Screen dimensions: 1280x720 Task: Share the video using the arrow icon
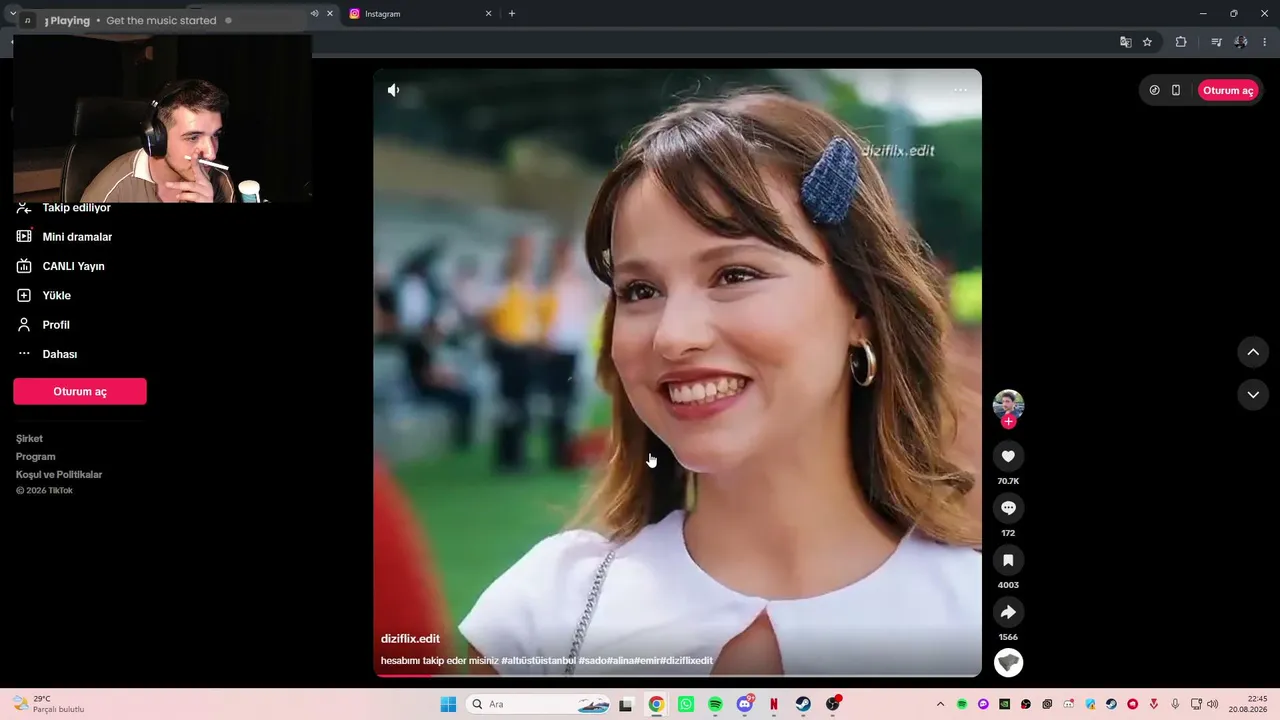point(1008,612)
